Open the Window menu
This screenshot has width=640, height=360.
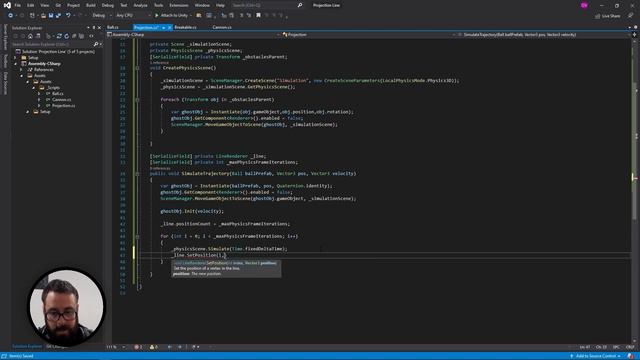[x=202, y=5]
